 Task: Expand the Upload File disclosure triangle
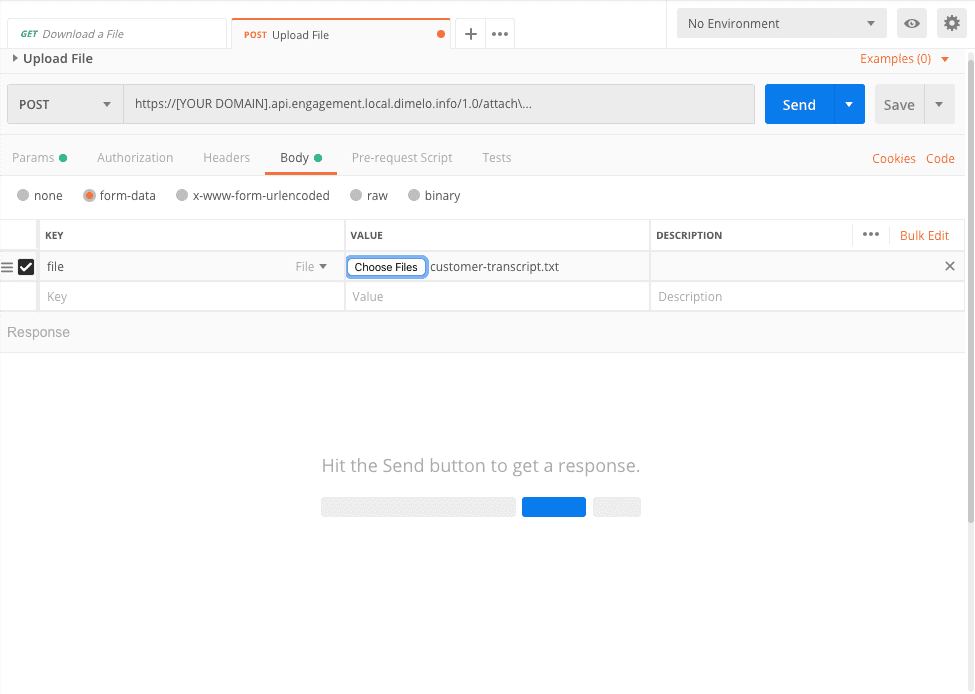click(x=15, y=59)
